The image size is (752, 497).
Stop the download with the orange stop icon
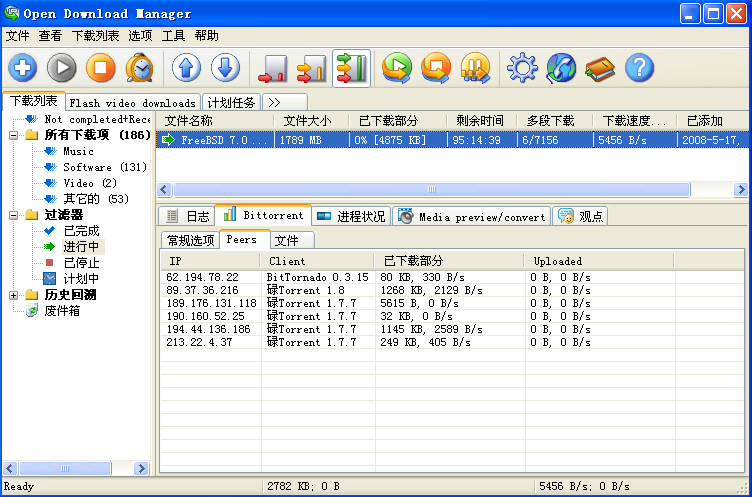coord(100,68)
